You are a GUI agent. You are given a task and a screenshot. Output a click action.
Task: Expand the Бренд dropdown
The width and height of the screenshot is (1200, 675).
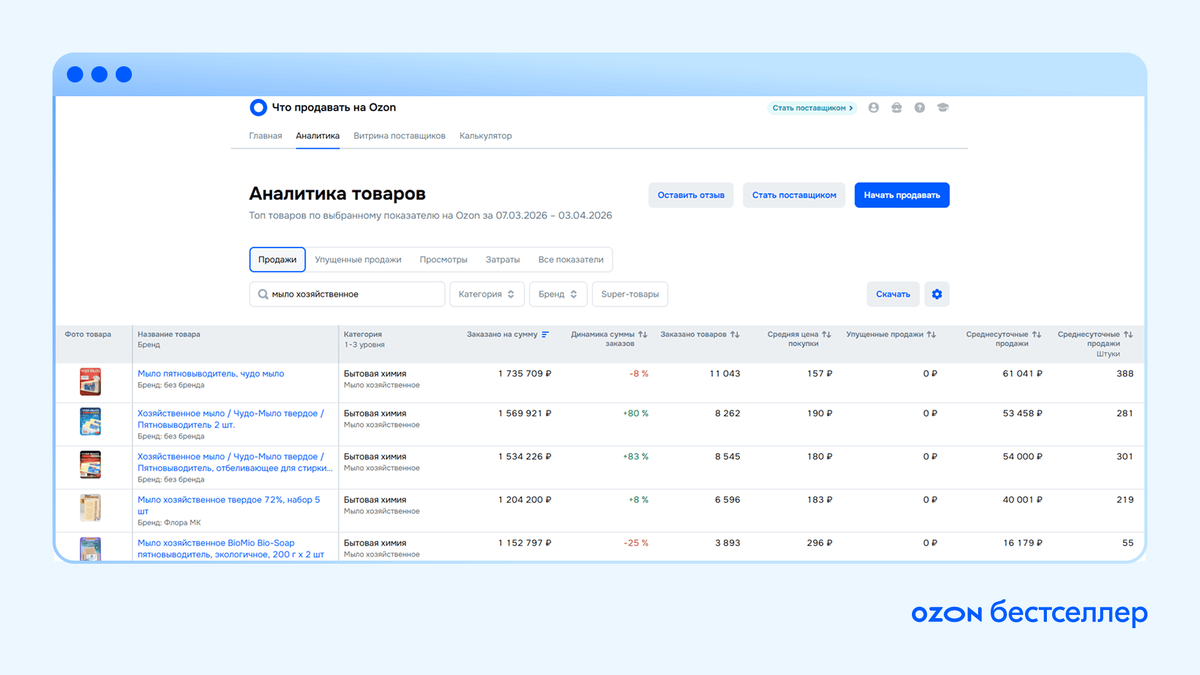click(x=558, y=294)
